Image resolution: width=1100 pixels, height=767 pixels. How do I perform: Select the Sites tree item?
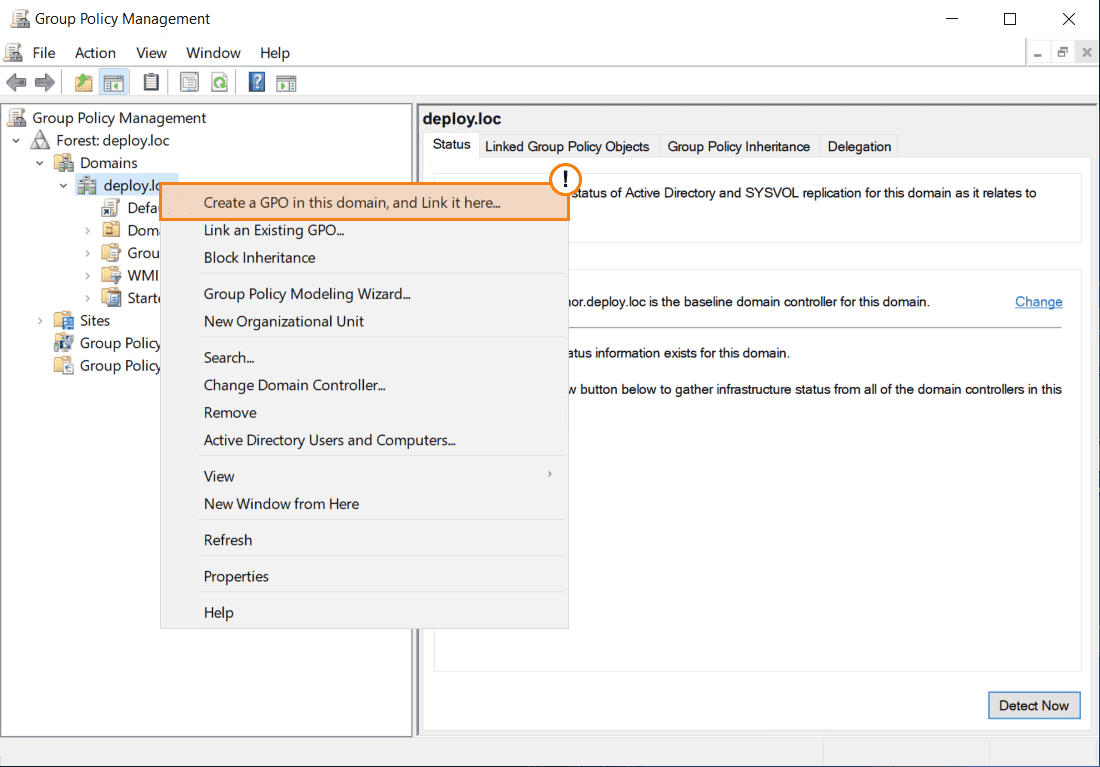pyautogui.click(x=95, y=321)
